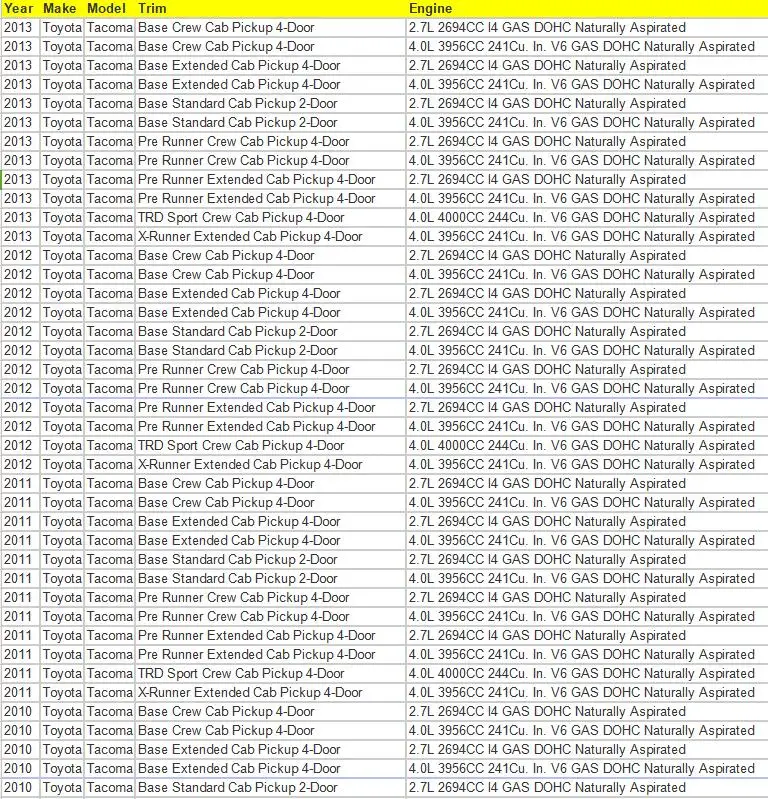Click the 2011 TRD Sport Crew Cab trim cell

click(x=270, y=674)
